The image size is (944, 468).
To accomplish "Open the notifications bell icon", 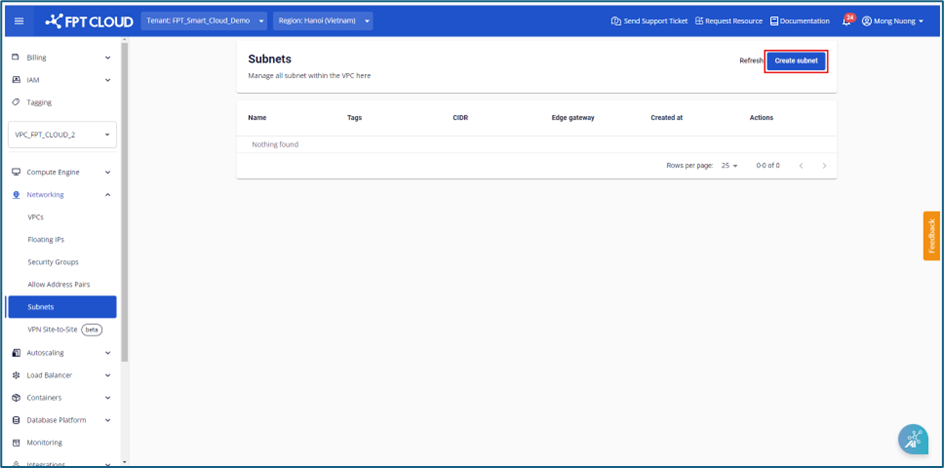I will tap(846, 21).
